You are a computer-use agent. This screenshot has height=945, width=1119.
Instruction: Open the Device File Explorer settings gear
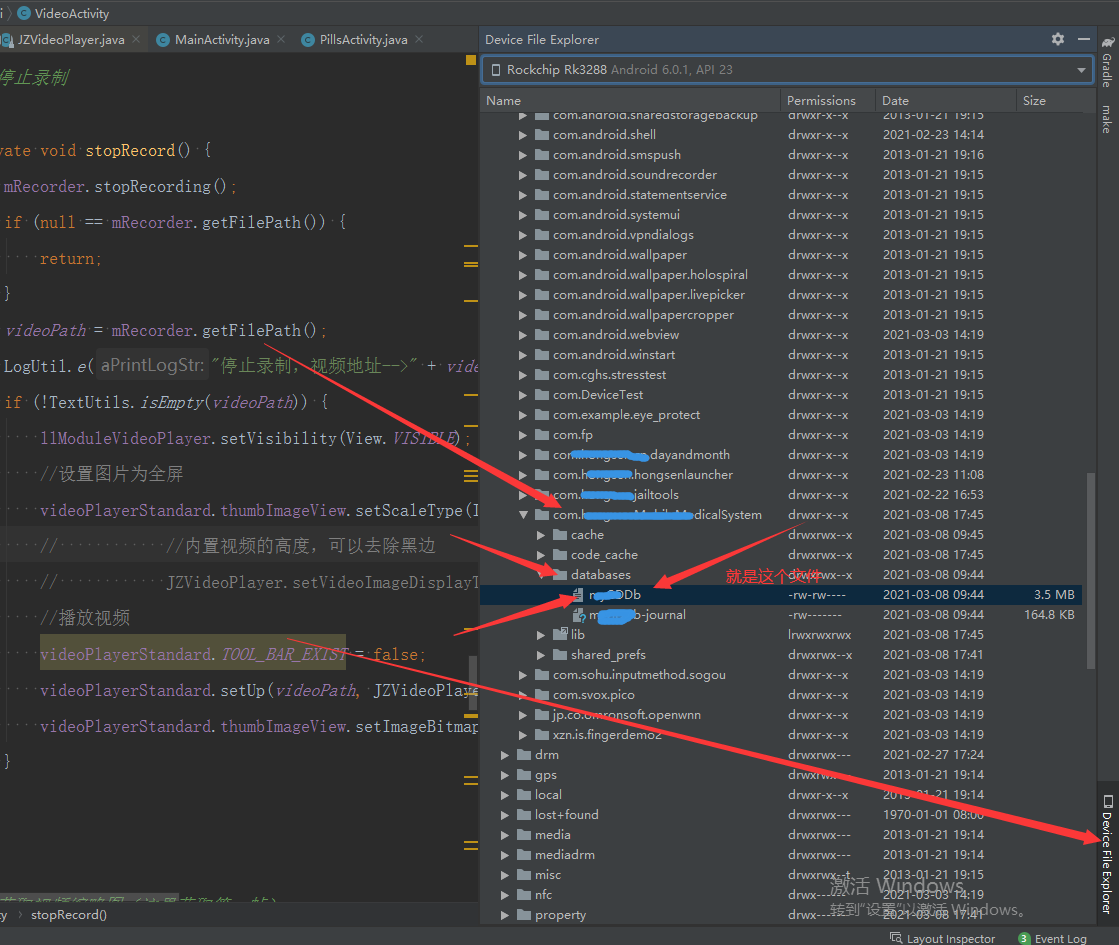click(1057, 39)
